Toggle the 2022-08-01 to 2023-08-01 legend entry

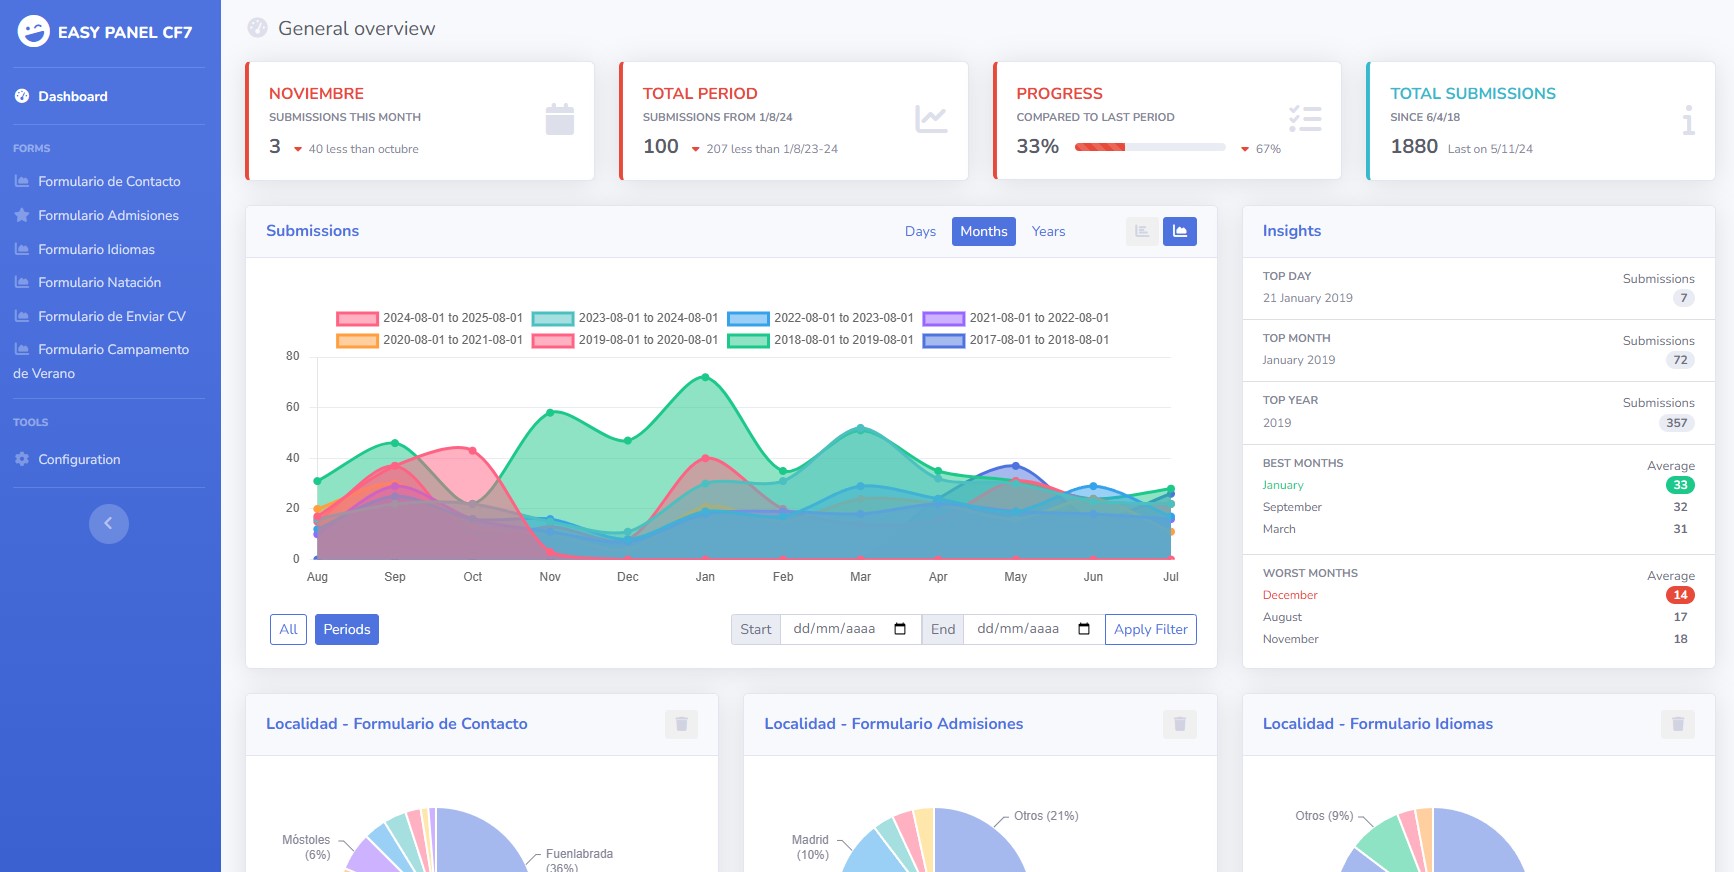pyautogui.click(x=748, y=318)
